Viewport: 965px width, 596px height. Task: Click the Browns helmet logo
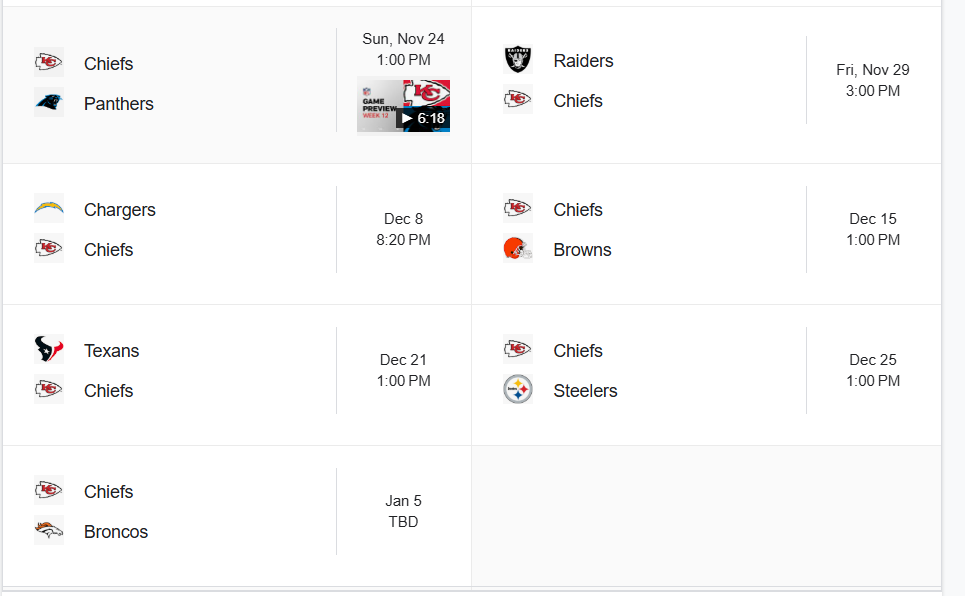518,249
